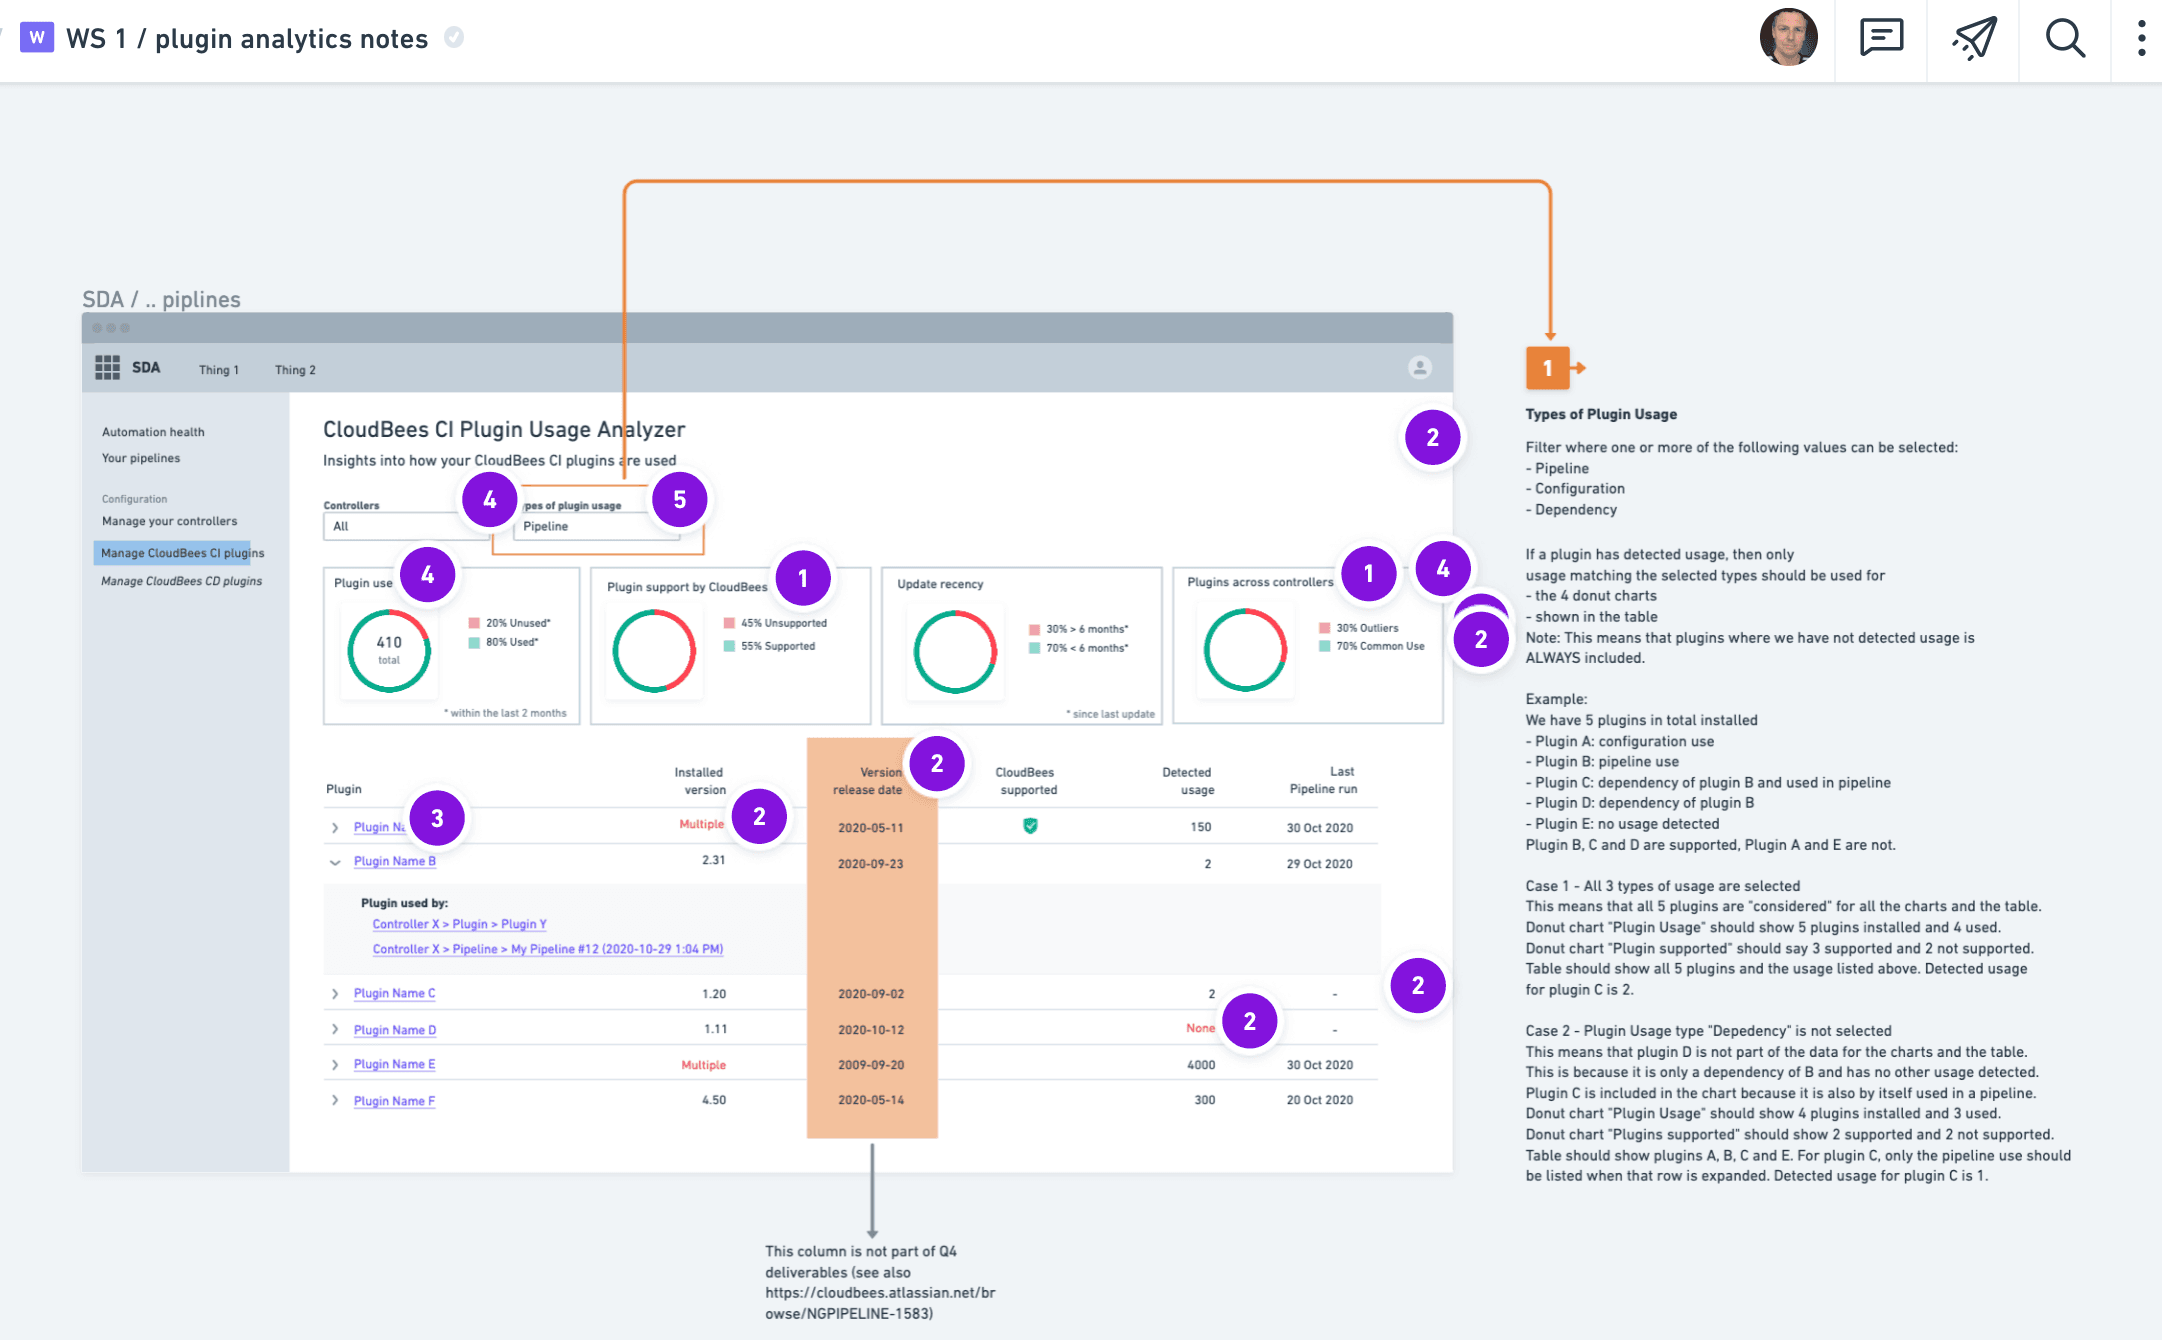This screenshot has width=2162, height=1340.
Task: Click the Plugin support by CloudBees donut
Action: click(x=654, y=651)
